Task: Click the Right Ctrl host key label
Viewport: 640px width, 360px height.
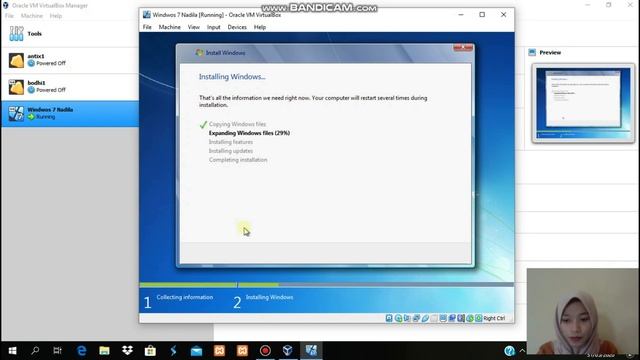Action: [x=494, y=318]
